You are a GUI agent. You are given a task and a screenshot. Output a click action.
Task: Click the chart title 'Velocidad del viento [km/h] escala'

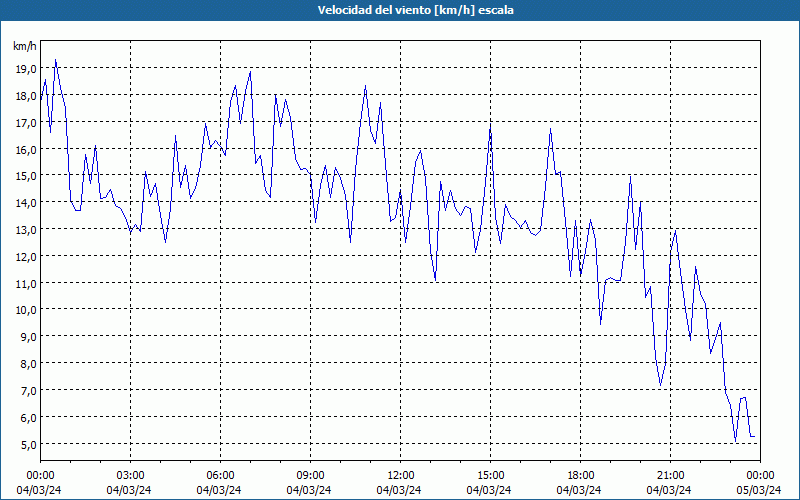pos(415,10)
